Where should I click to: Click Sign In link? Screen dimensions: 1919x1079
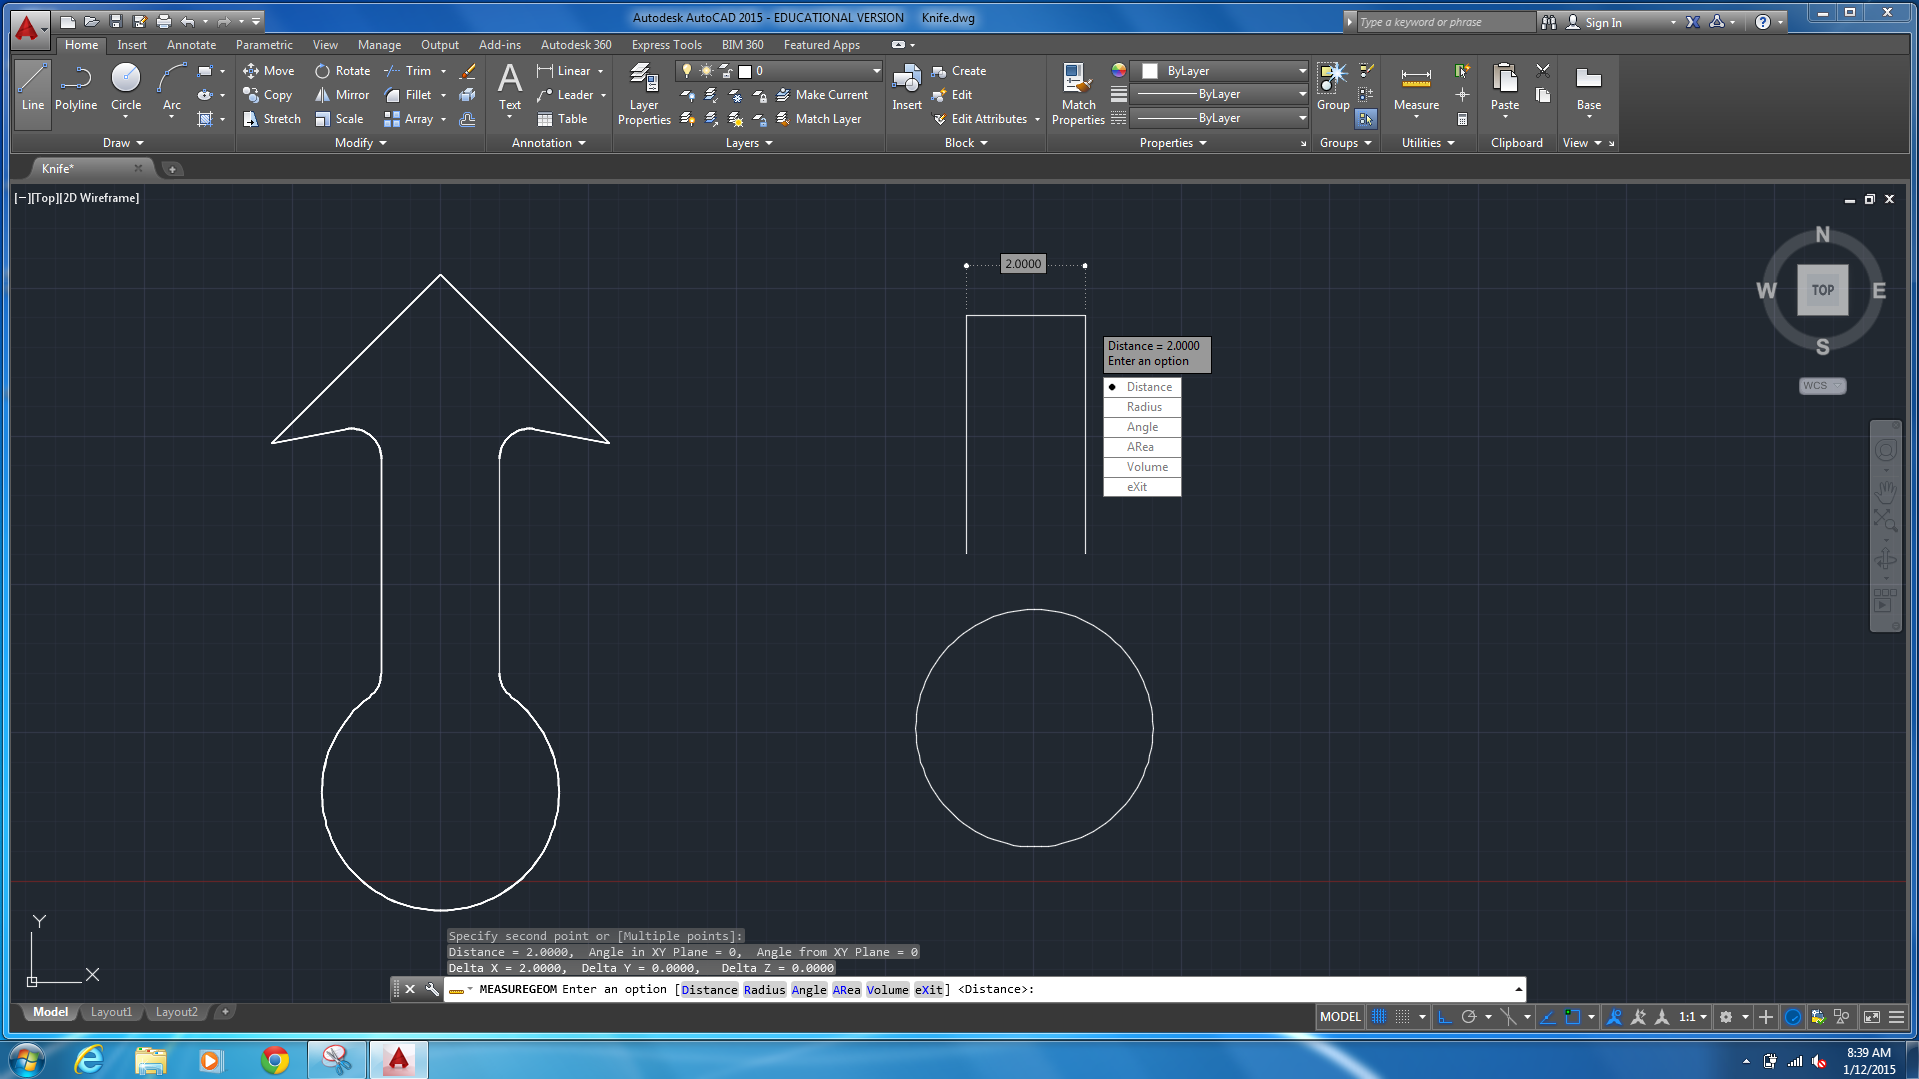click(x=1603, y=22)
